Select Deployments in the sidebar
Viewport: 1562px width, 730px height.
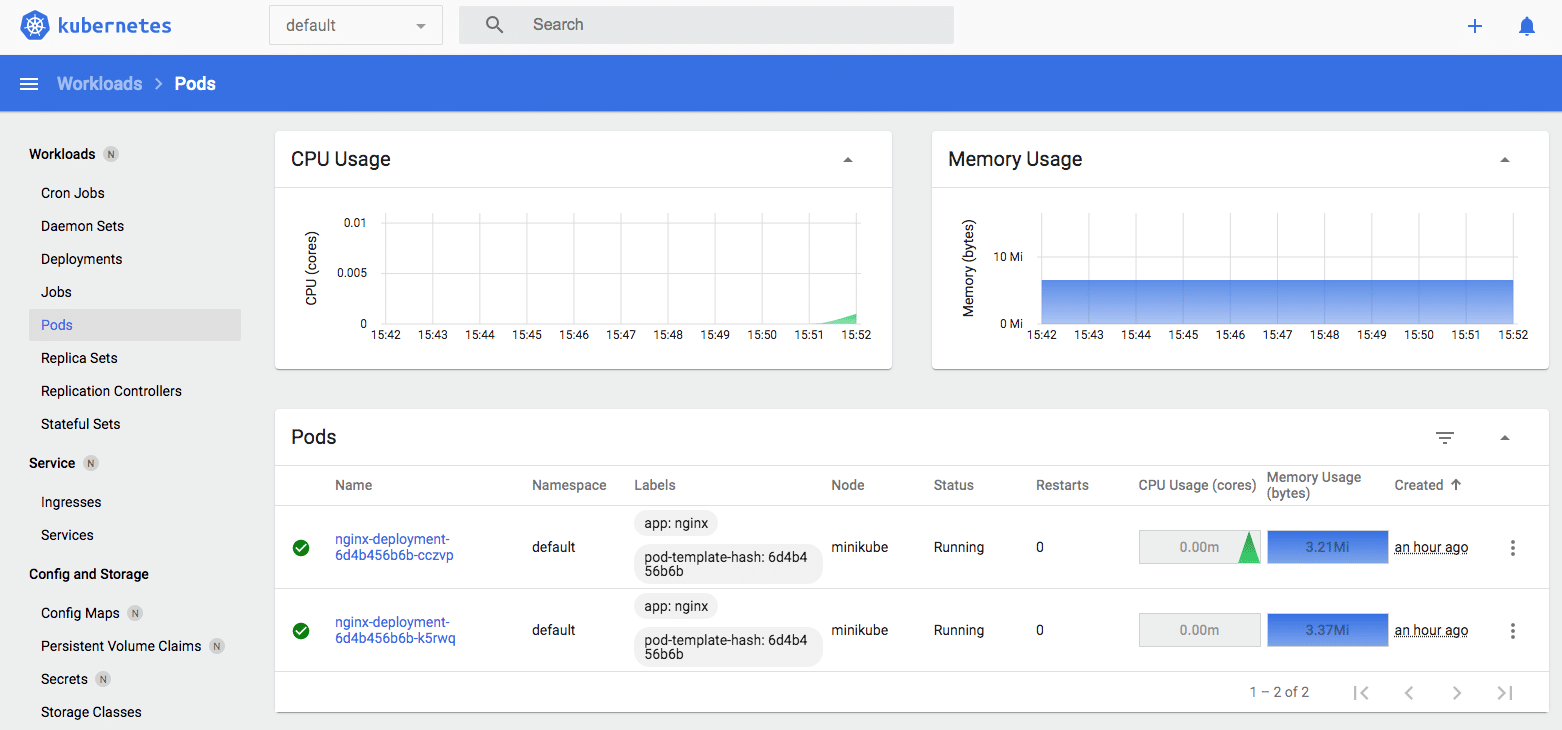tap(81, 258)
